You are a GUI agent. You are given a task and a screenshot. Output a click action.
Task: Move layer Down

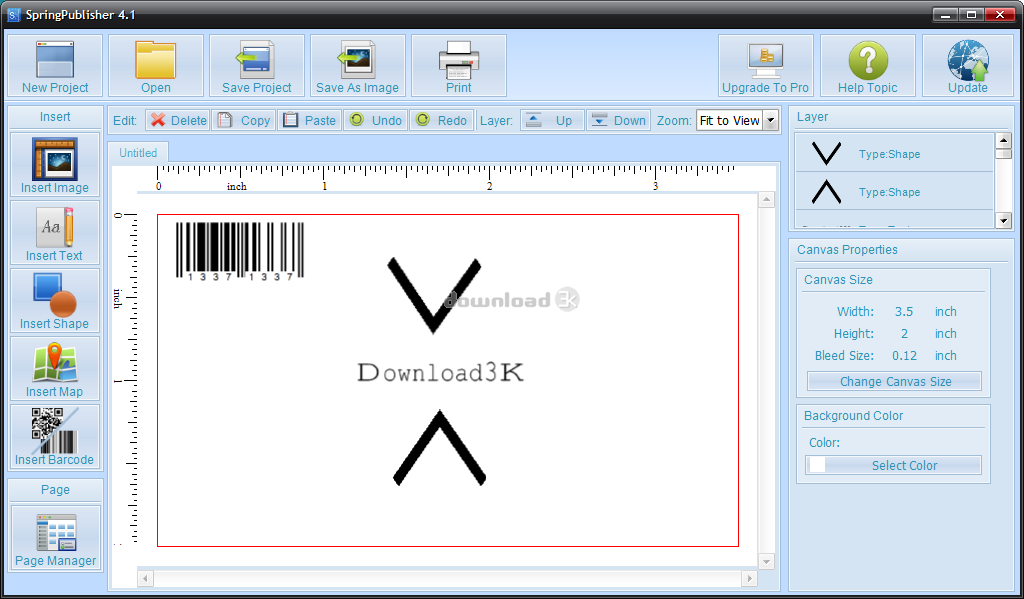pos(618,120)
